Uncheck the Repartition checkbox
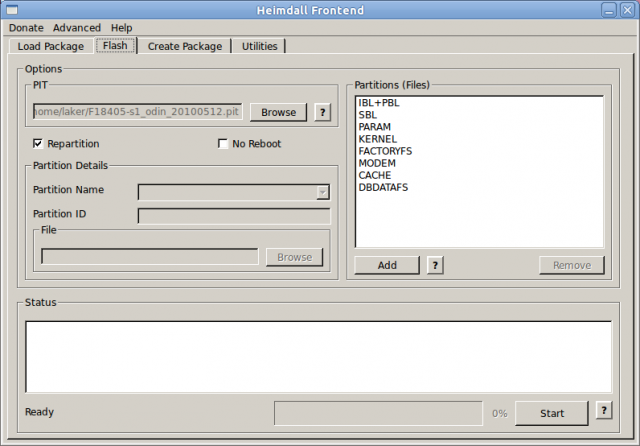 [x=38, y=144]
